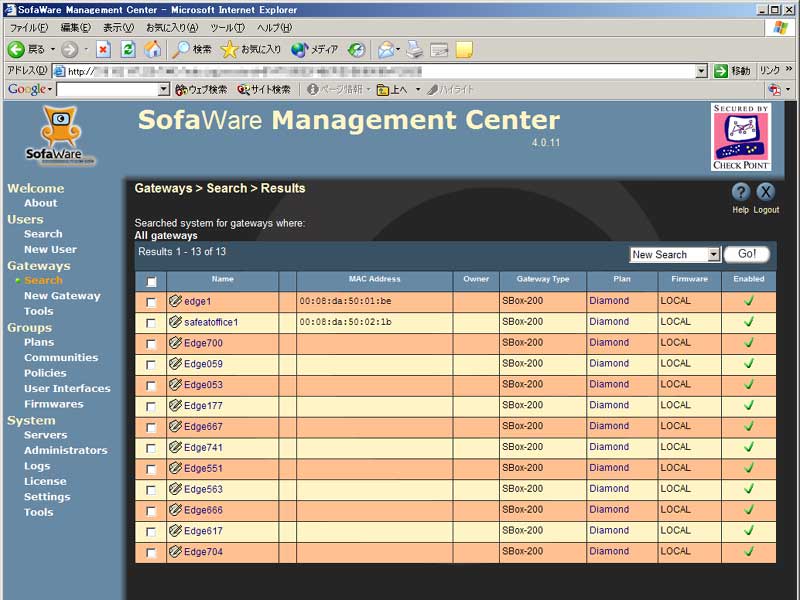Viewport: 800px width, 600px height.
Task: Open the Media globe icon
Action: tap(299, 49)
